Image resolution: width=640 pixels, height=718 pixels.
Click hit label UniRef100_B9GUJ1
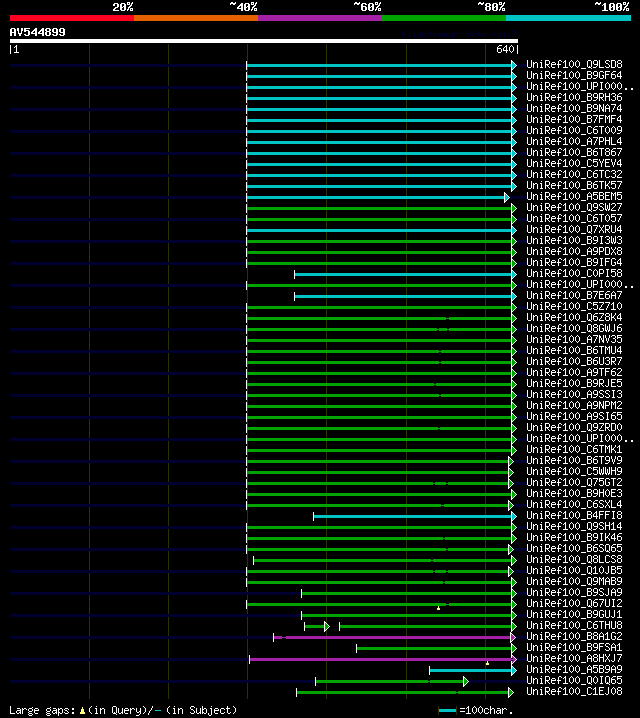(x=574, y=614)
